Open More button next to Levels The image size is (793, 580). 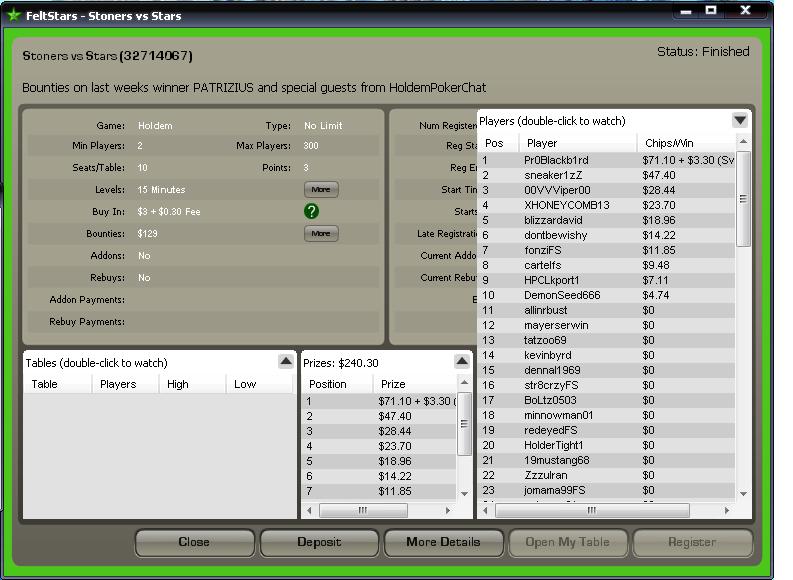click(x=321, y=190)
